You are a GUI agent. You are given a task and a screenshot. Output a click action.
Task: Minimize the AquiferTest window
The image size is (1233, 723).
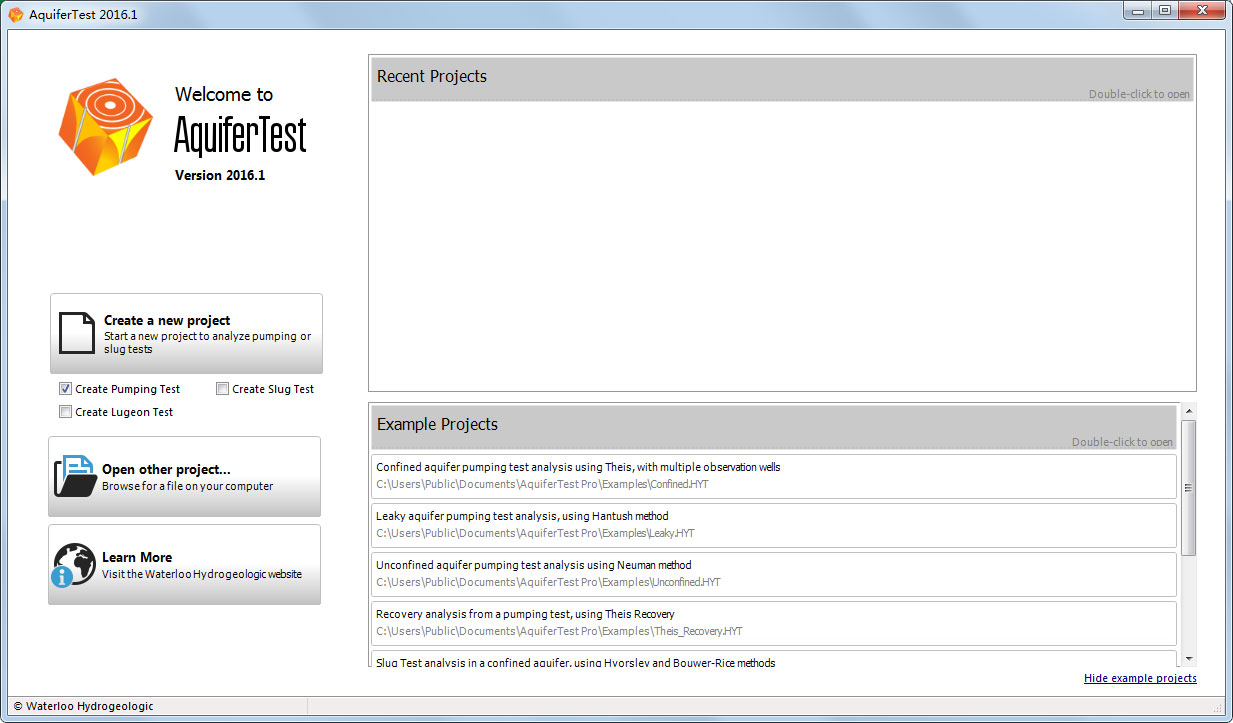pos(1138,10)
